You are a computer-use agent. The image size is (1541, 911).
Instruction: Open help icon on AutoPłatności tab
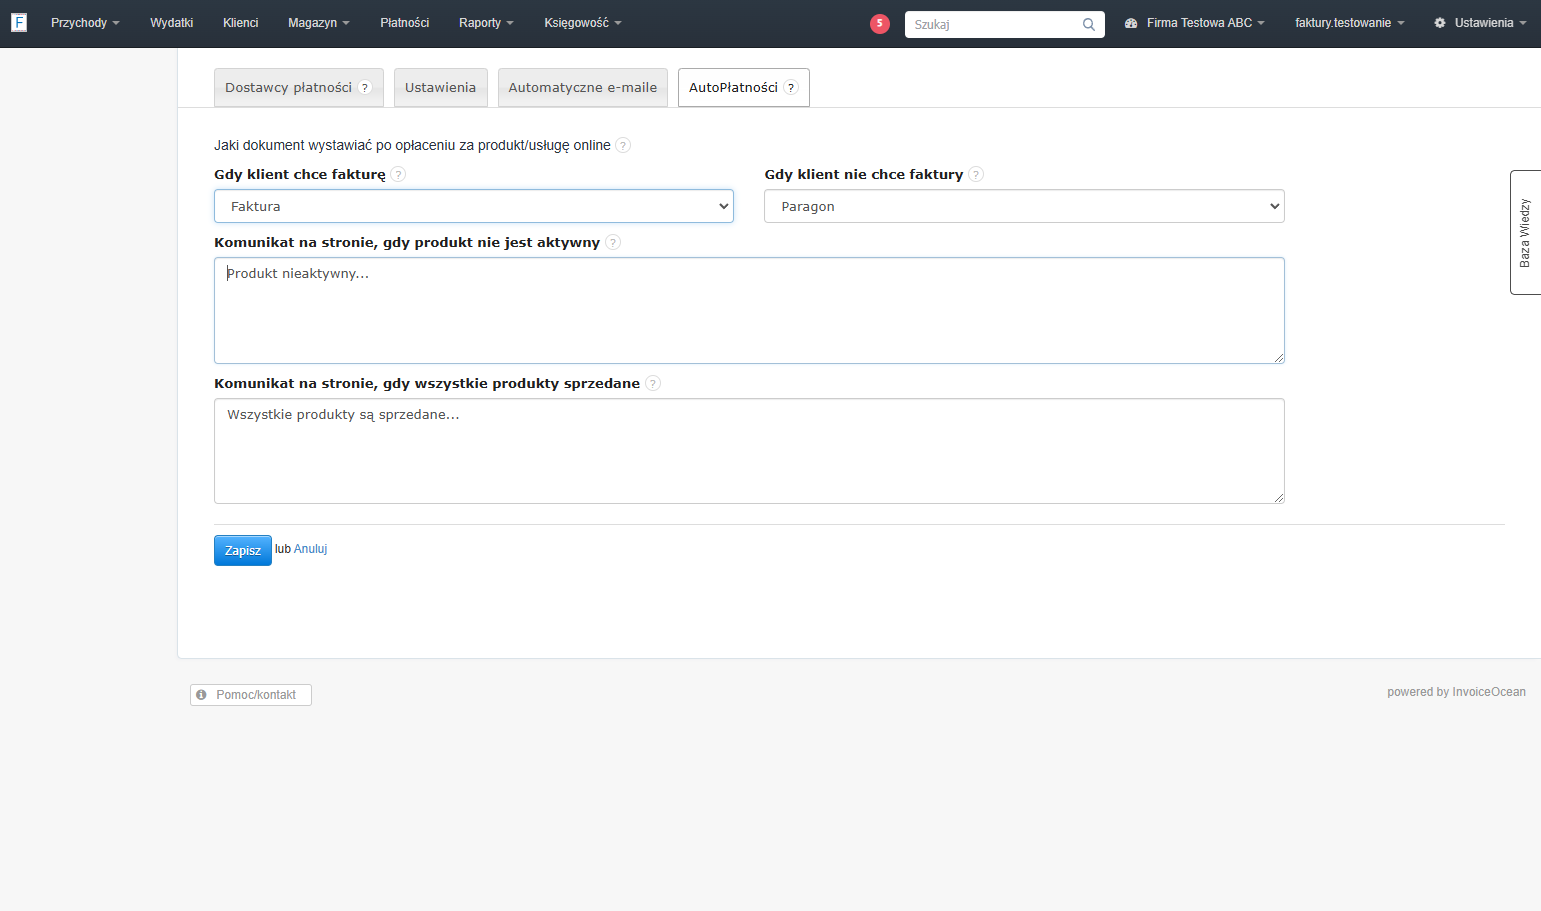pos(791,88)
